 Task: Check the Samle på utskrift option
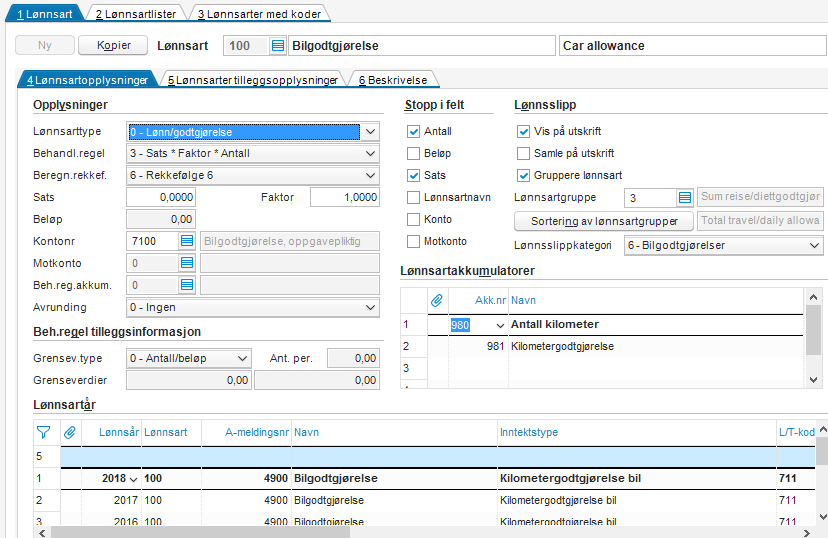coord(524,153)
